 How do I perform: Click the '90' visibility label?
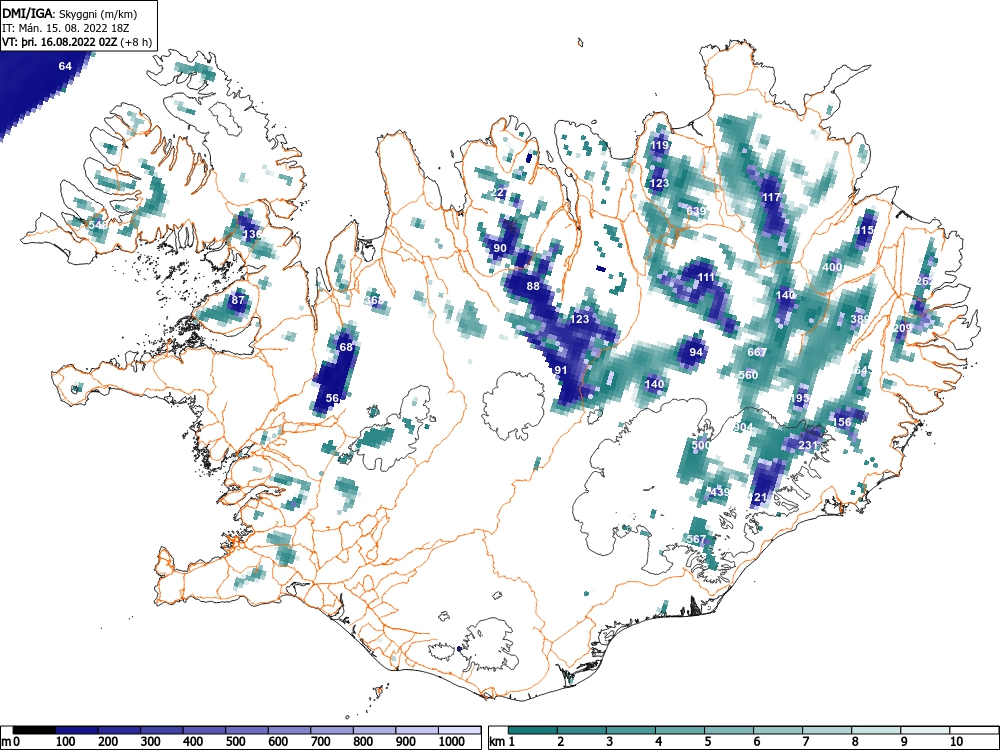(500, 248)
